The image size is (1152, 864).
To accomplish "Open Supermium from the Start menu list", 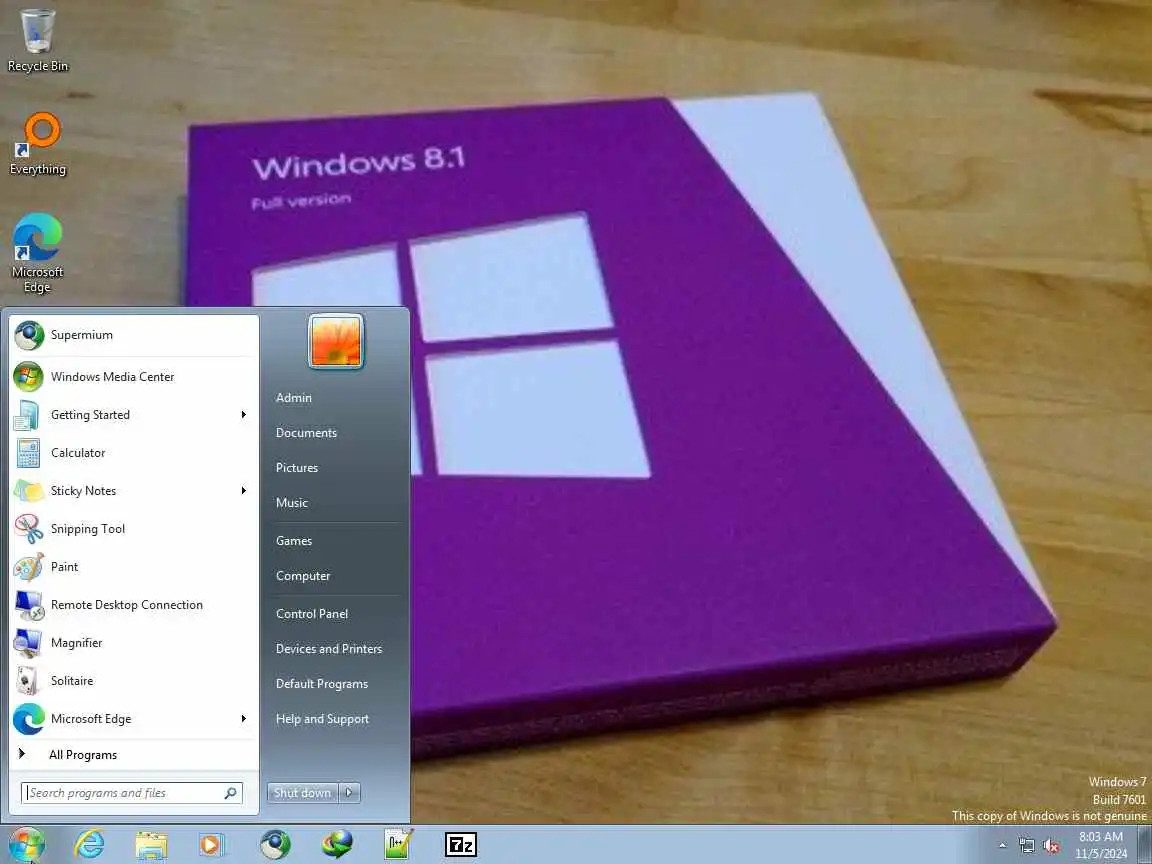I will (x=134, y=335).
